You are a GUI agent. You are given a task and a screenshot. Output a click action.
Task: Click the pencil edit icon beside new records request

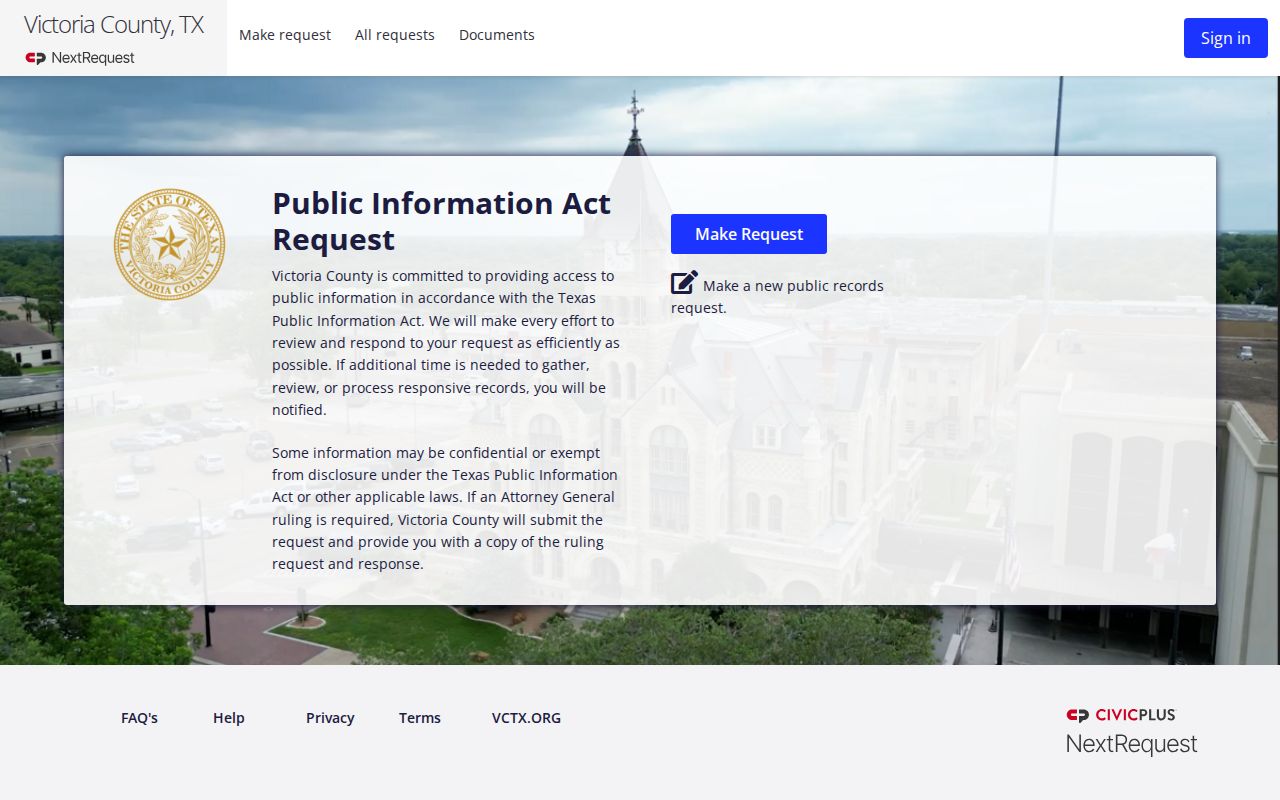[x=684, y=283]
